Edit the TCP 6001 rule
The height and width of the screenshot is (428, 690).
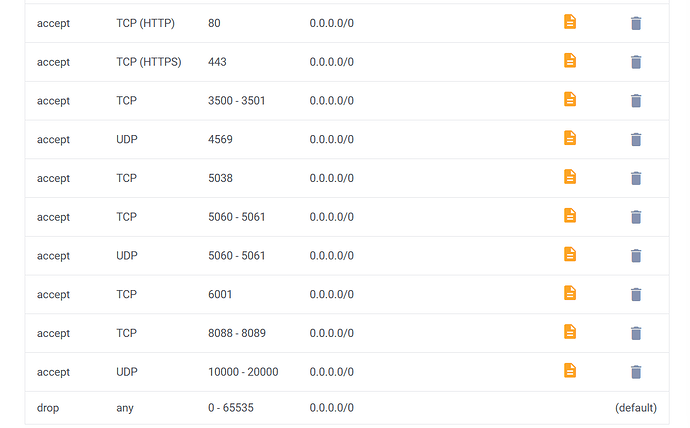(x=570, y=293)
